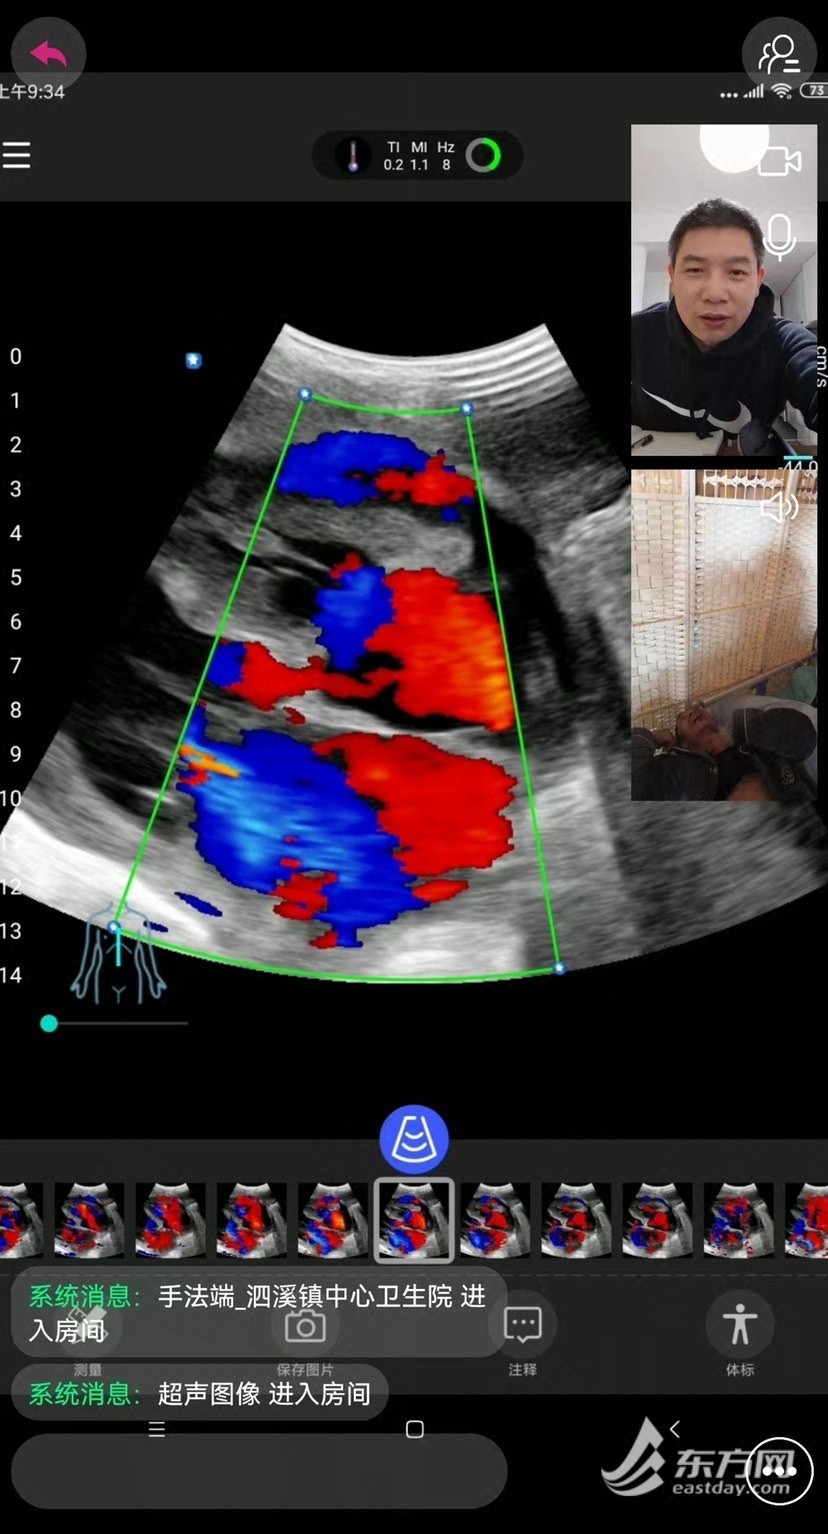Expand the three-dot more options button
This screenshot has width=828, height=1534.
[779, 1471]
